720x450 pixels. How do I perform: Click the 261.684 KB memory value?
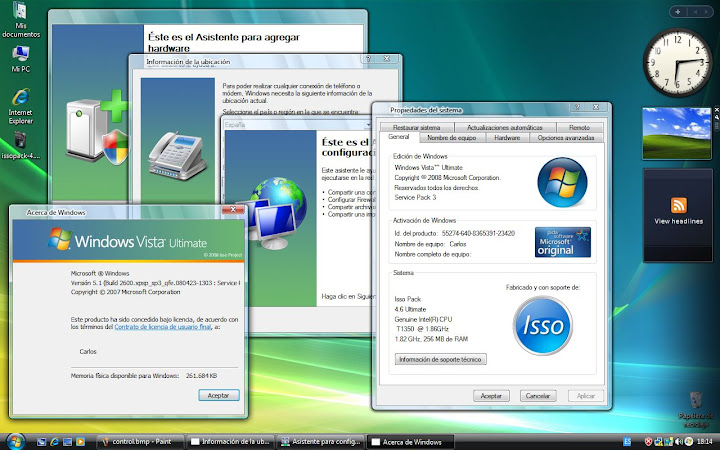(201, 376)
